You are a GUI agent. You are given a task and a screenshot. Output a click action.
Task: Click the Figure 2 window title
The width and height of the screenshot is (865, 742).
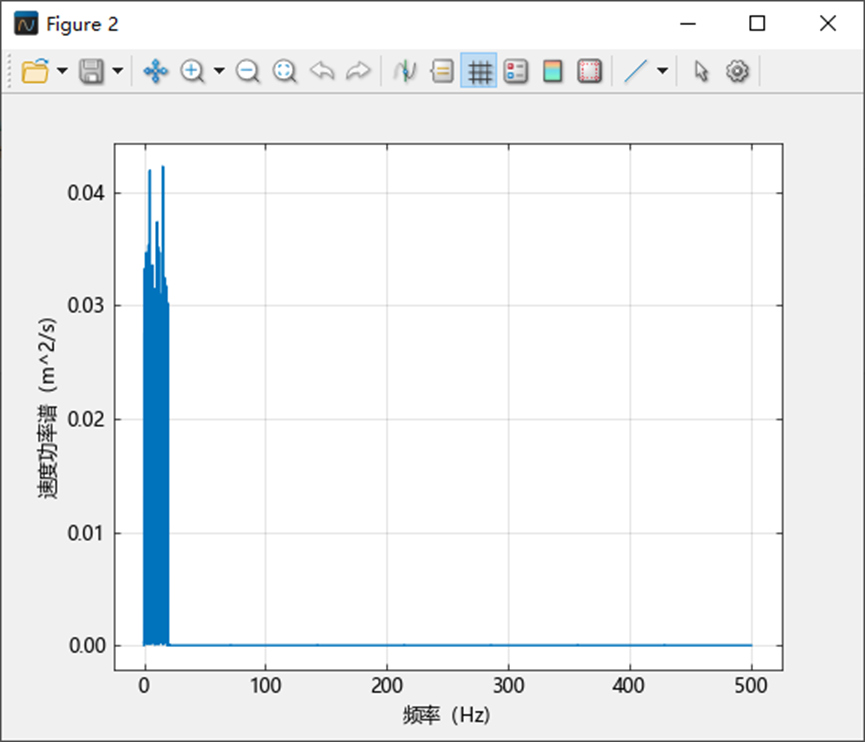(x=82, y=24)
